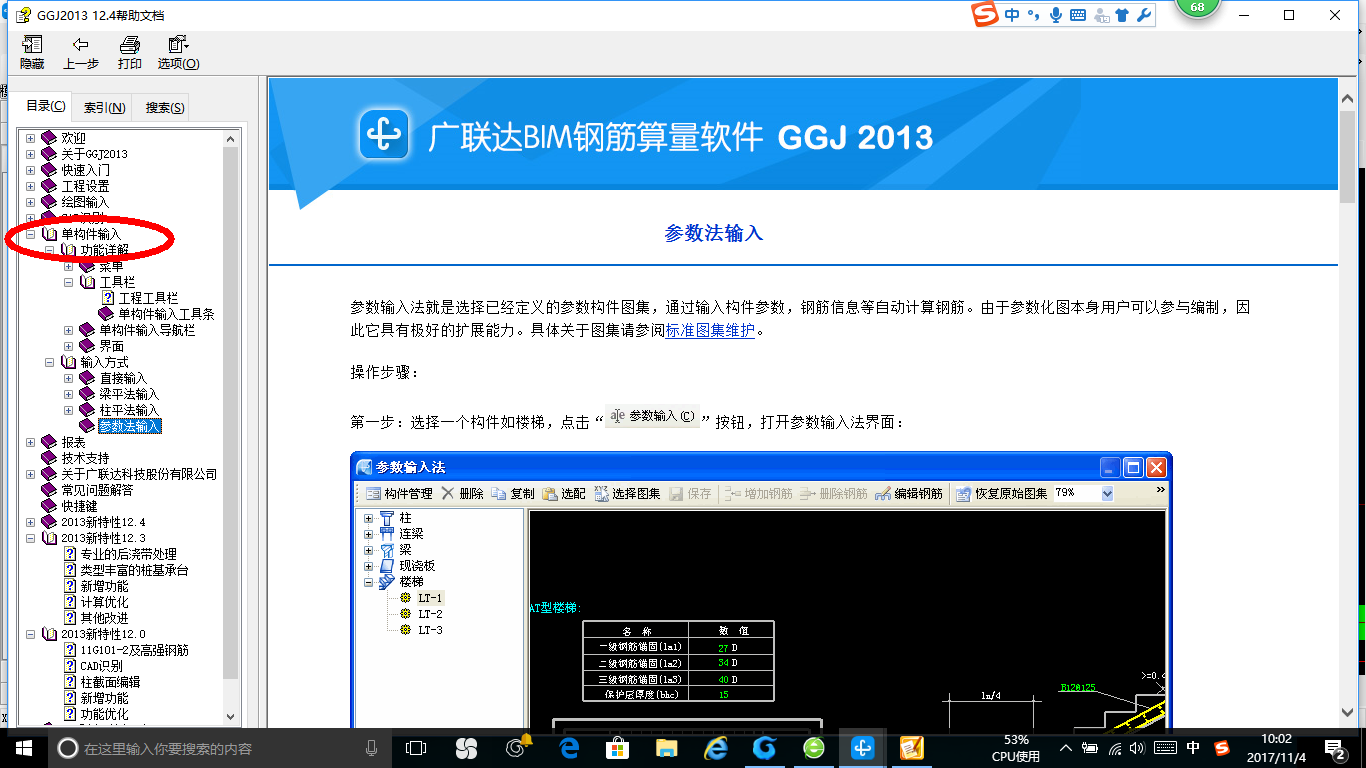
Task: Click the contents tree scrollbar up arrow
Action: tap(231, 138)
